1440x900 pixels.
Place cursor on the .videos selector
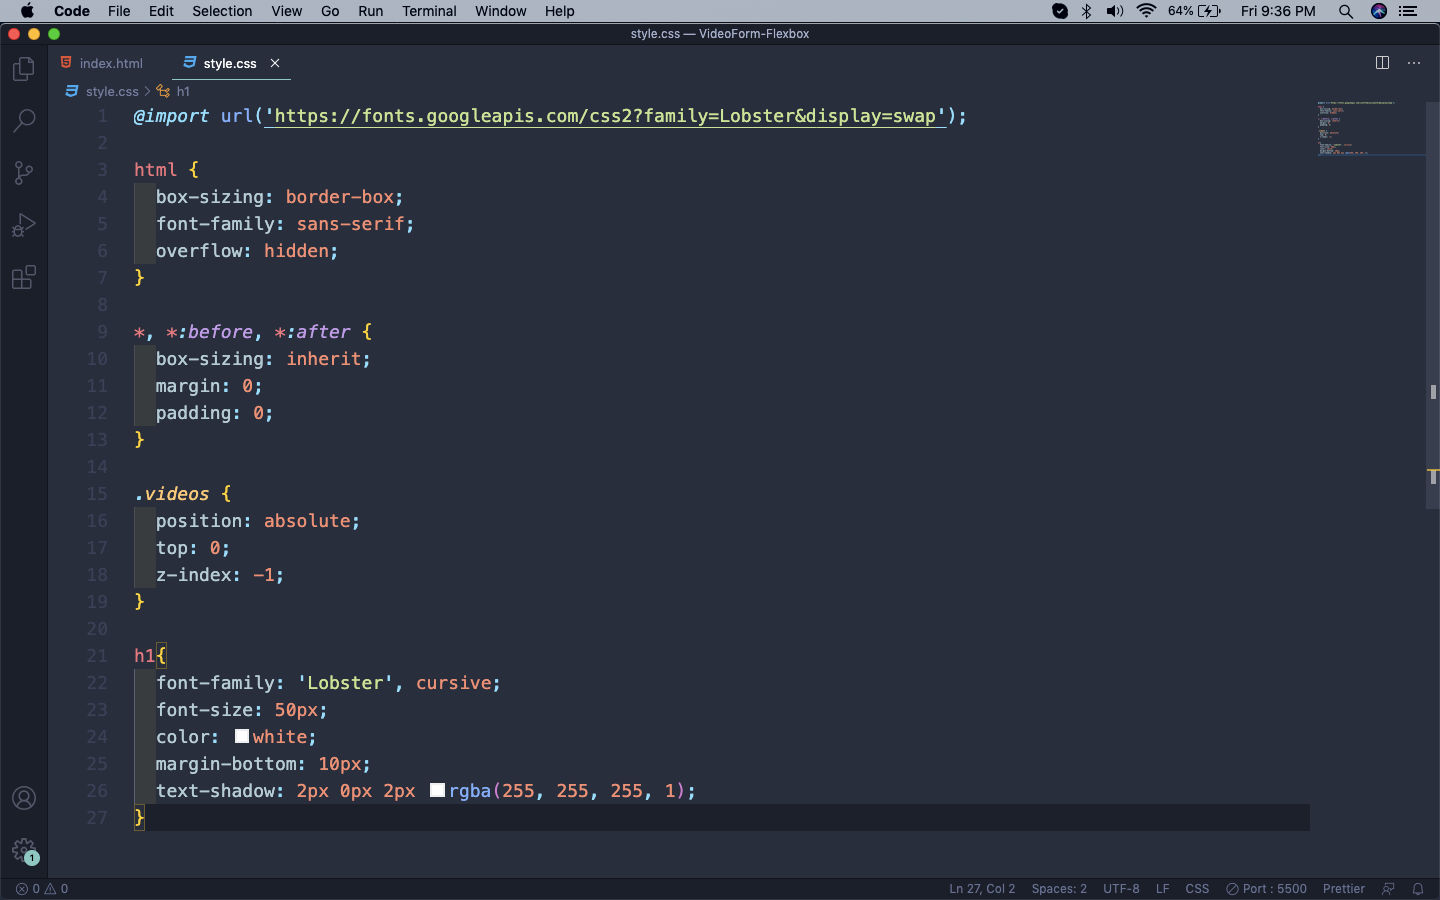tap(172, 494)
